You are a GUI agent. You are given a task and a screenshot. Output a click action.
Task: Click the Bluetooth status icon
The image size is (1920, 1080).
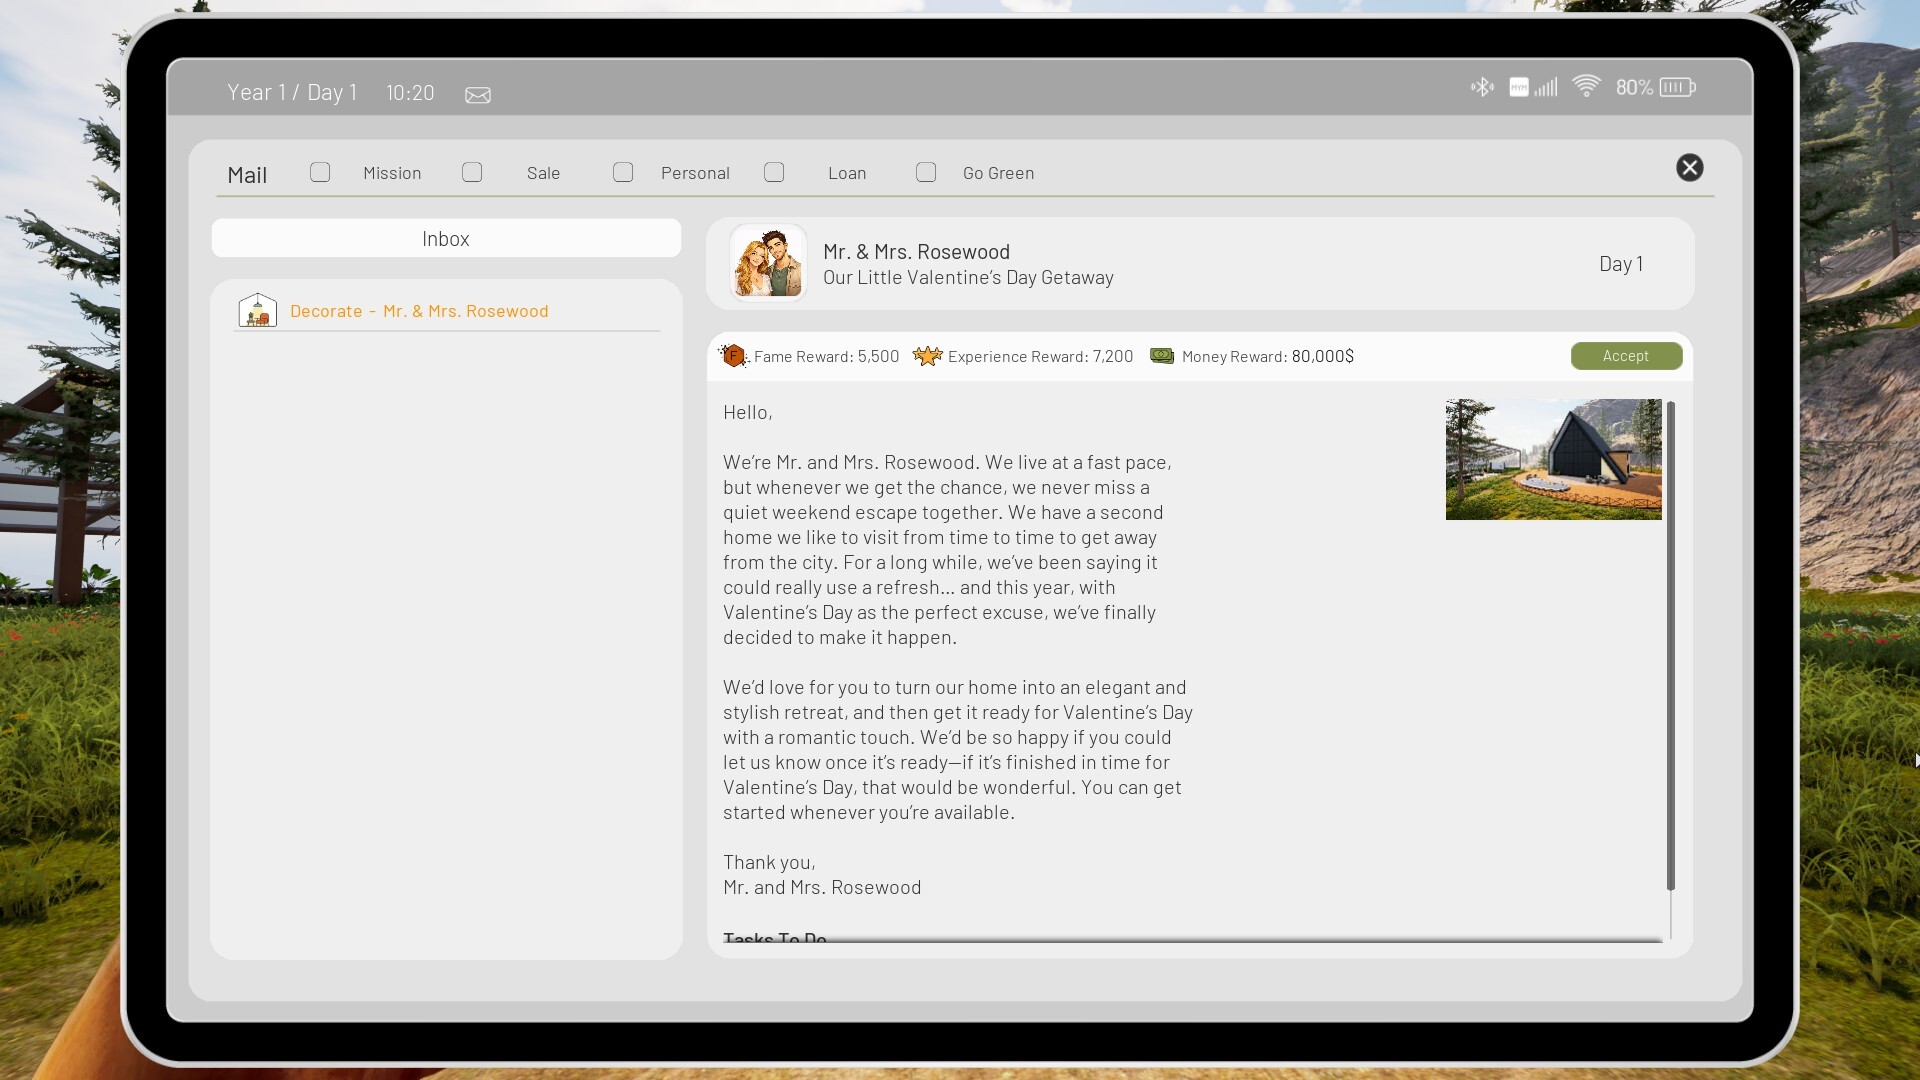1481,87
